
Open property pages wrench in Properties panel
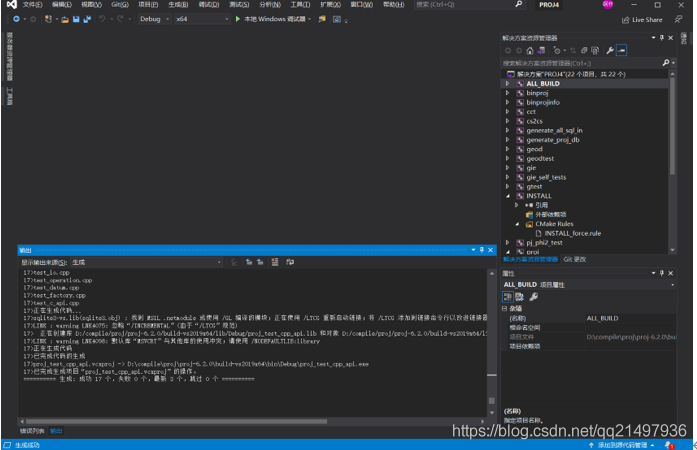[x=534, y=297]
